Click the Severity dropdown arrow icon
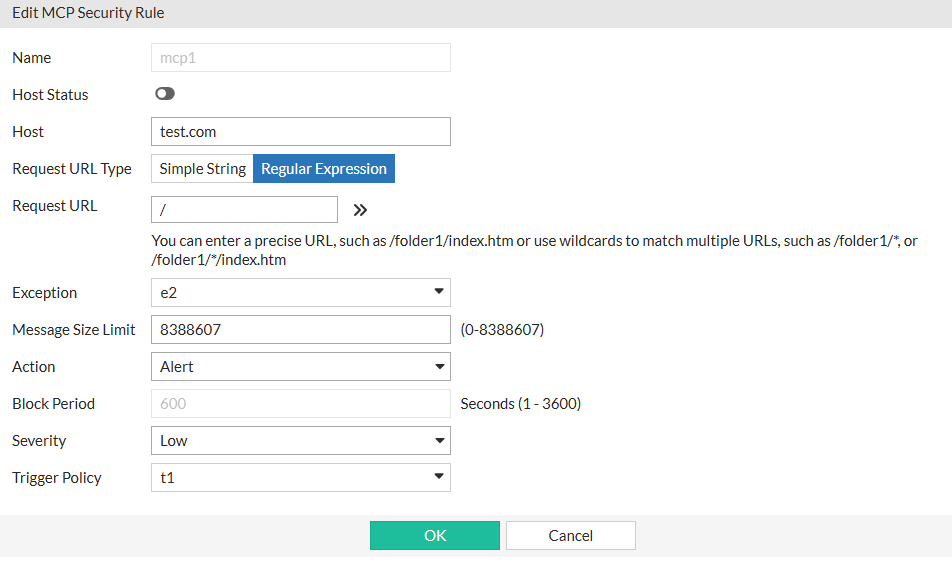952x572 pixels. tap(439, 440)
